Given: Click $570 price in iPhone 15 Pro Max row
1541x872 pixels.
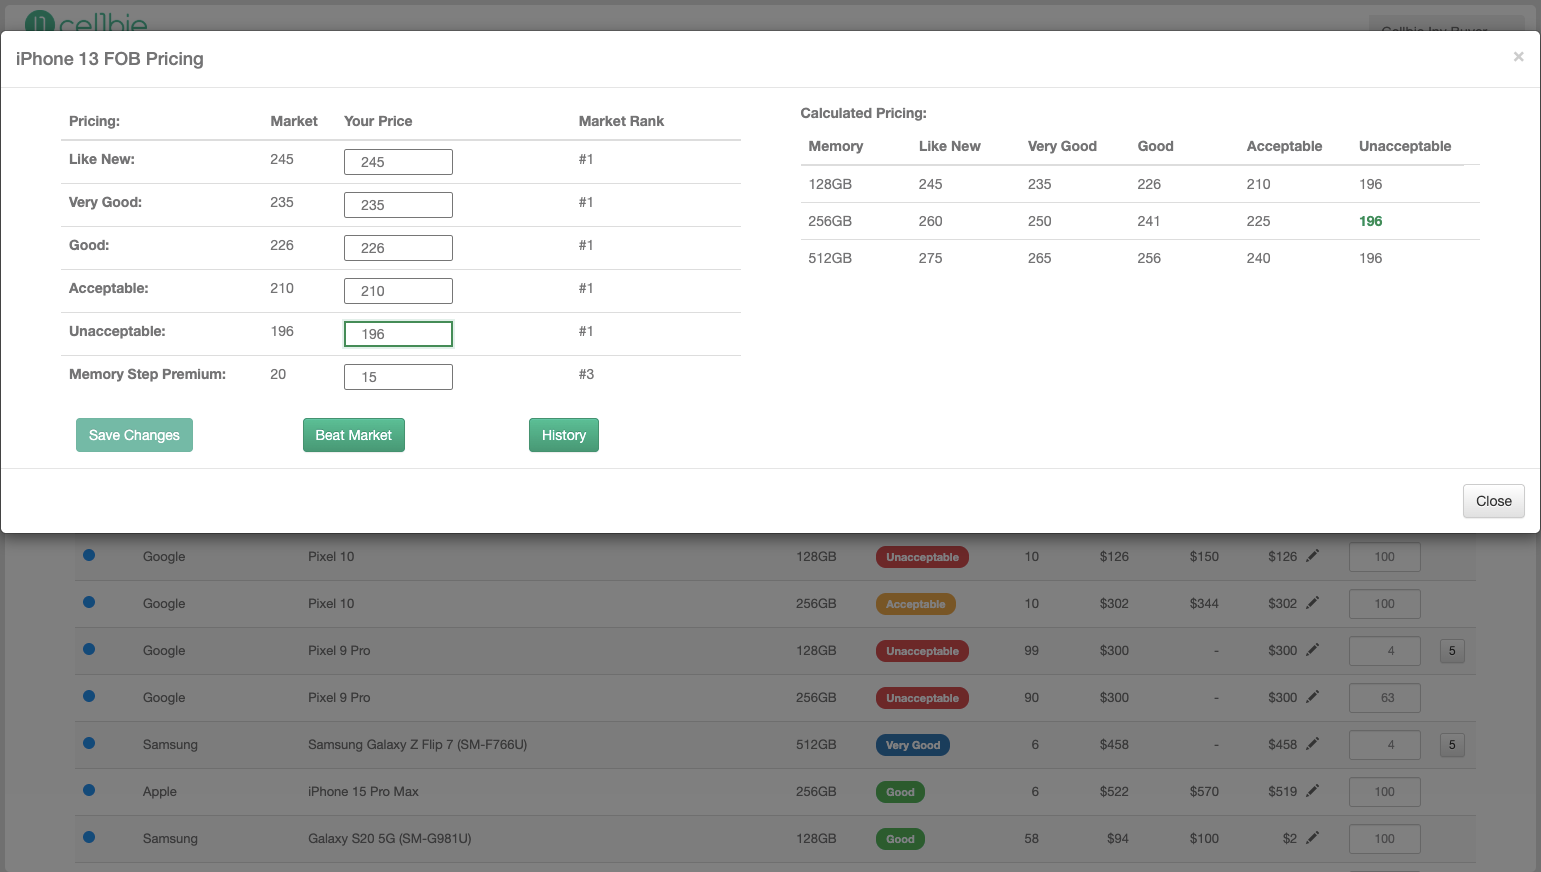Looking at the screenshot, I should pyautogui.click(x=1204, y=791).
